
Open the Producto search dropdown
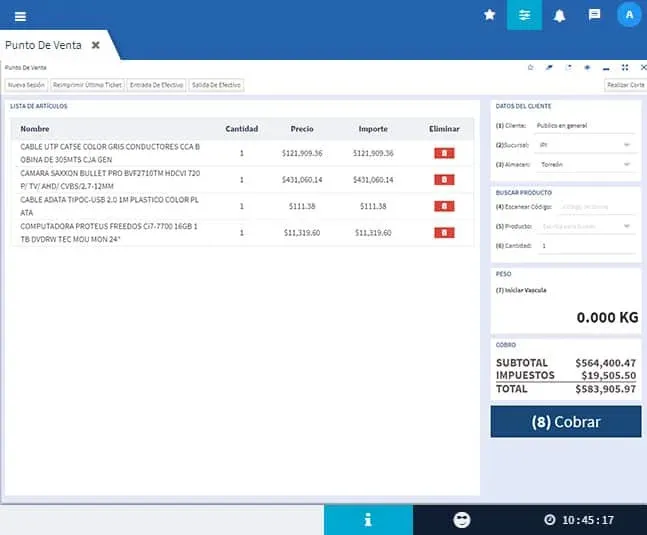point(585,226)
